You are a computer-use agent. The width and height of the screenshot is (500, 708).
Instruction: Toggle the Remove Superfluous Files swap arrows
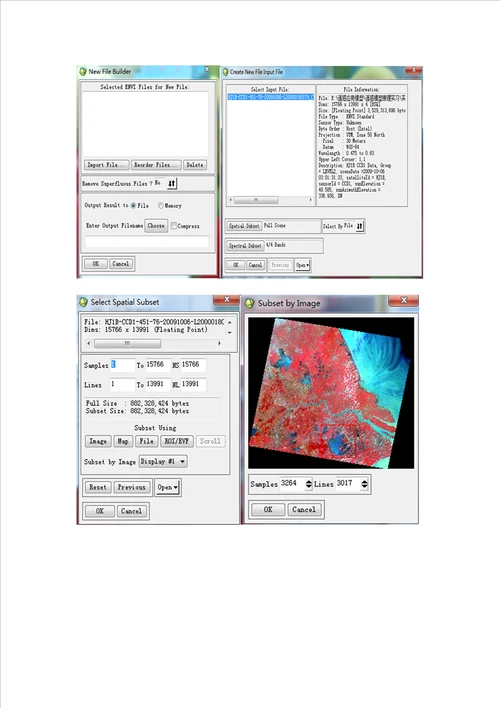(172, 183)
